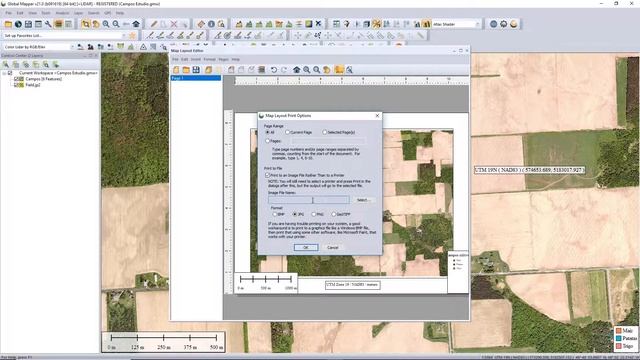Viewport: 640px width, 360px height.
Task: Choose PNG output format
Action: coord(314,214)
